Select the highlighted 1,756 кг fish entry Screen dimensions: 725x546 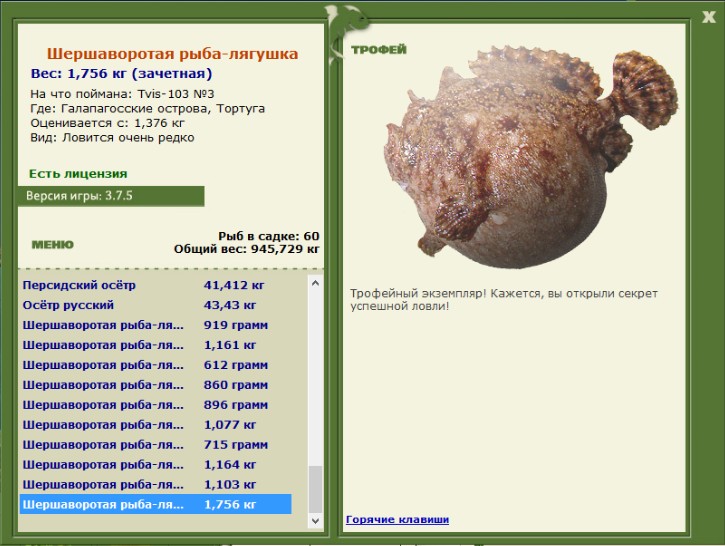155,504
